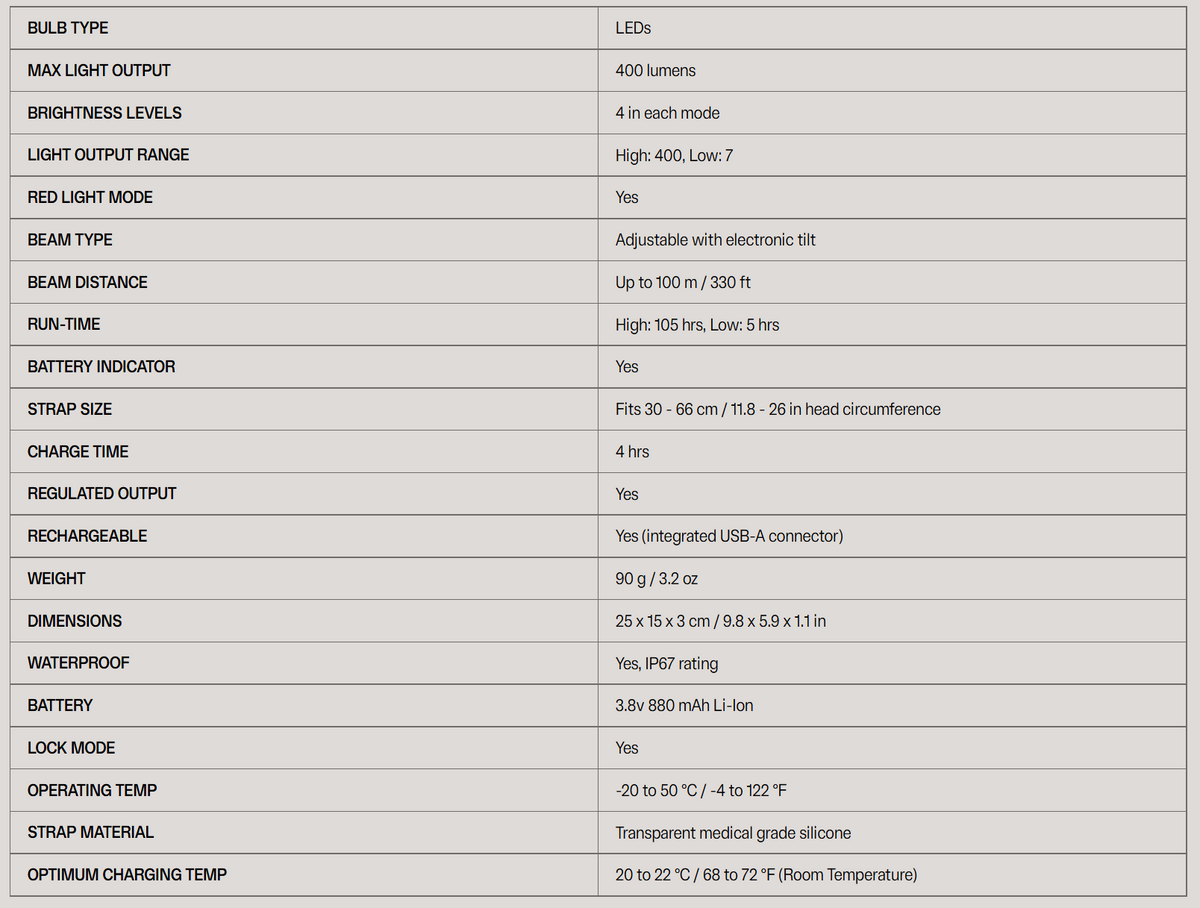Click the "High: 105 hrs, Low: 5 hrs" value
1200x908 pixels.
coord(697,325)
